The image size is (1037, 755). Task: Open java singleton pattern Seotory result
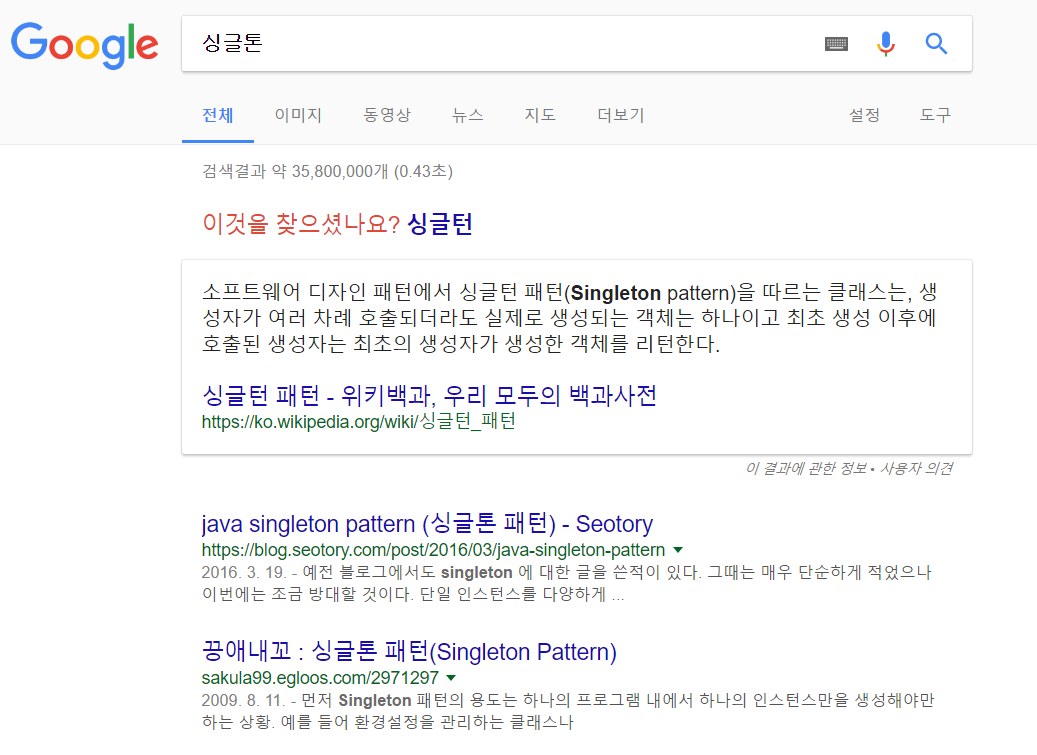click(x=427, y=524)
